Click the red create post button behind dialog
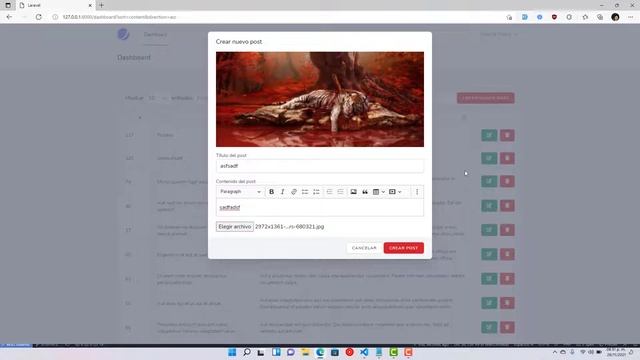640x360 pixels. (485, 98)
